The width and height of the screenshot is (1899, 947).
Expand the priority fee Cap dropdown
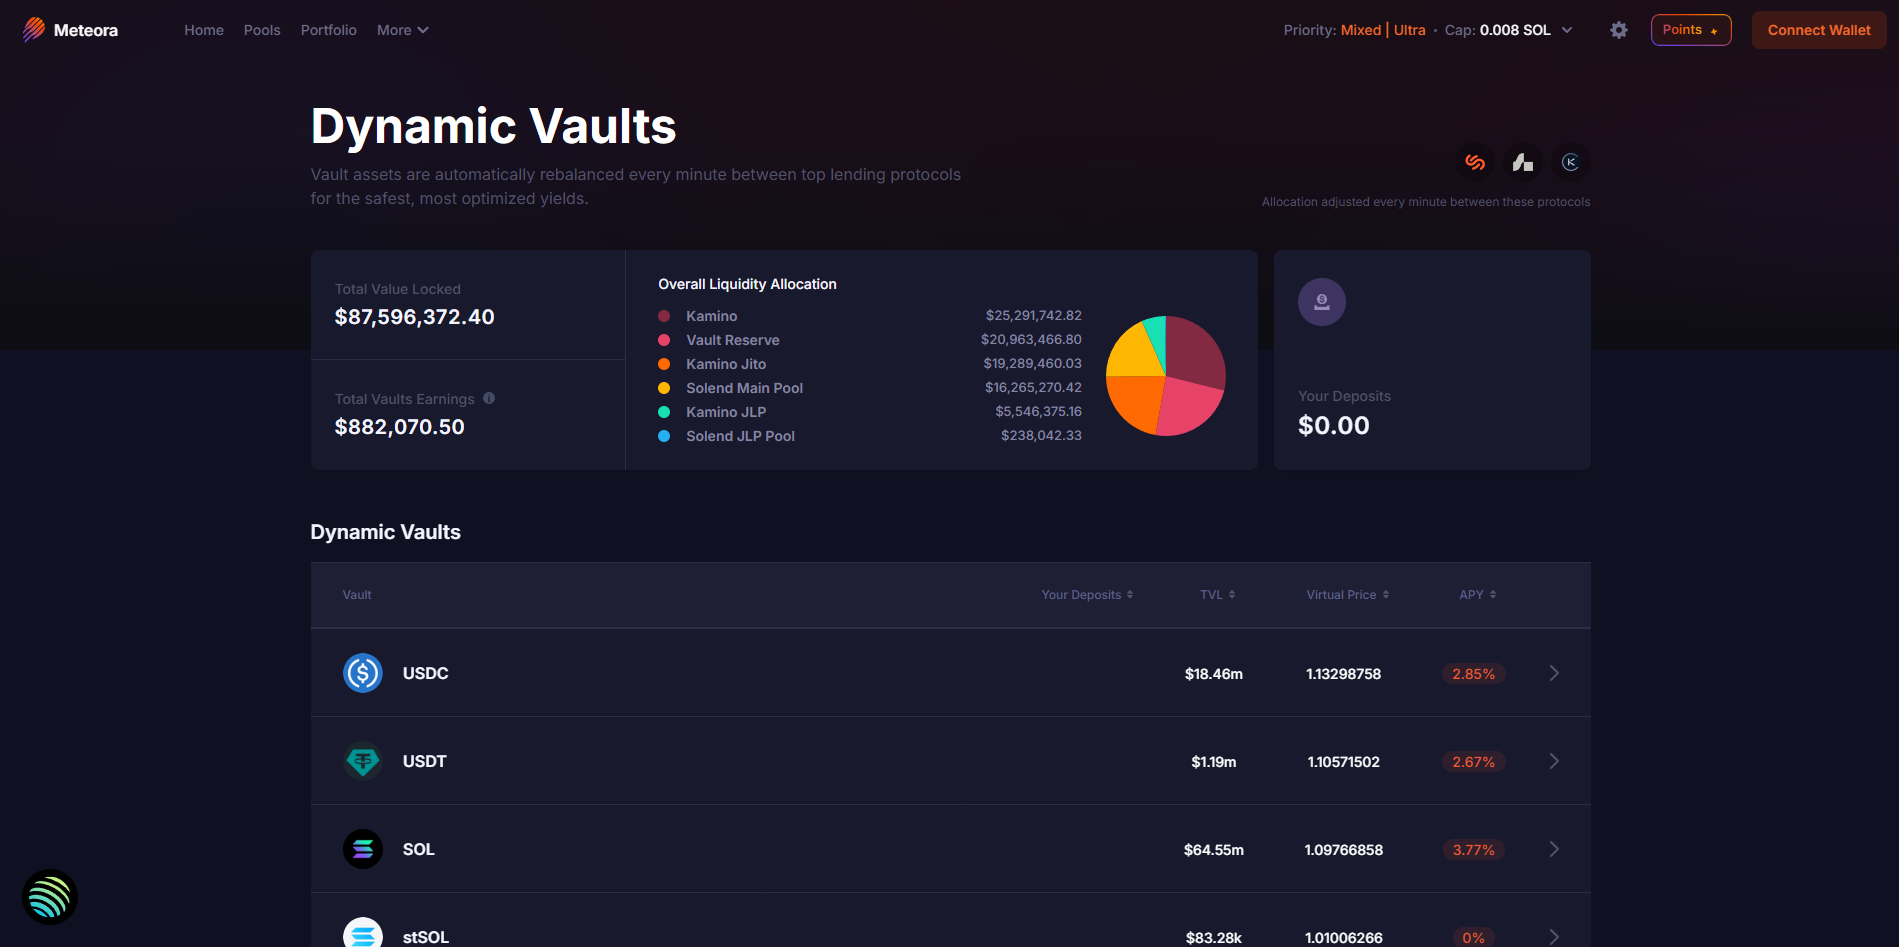(1566, 30)
